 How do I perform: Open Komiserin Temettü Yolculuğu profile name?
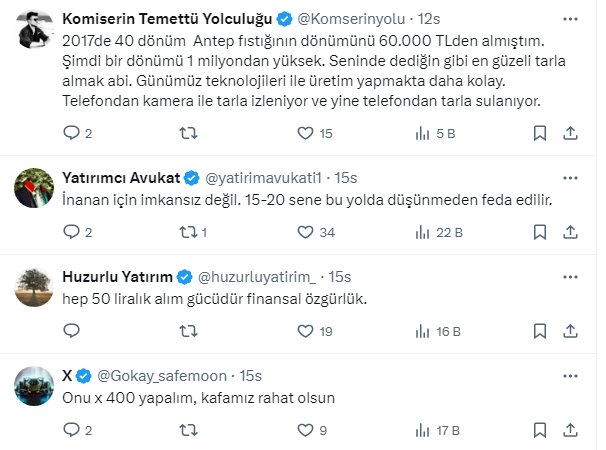(166, 18)
